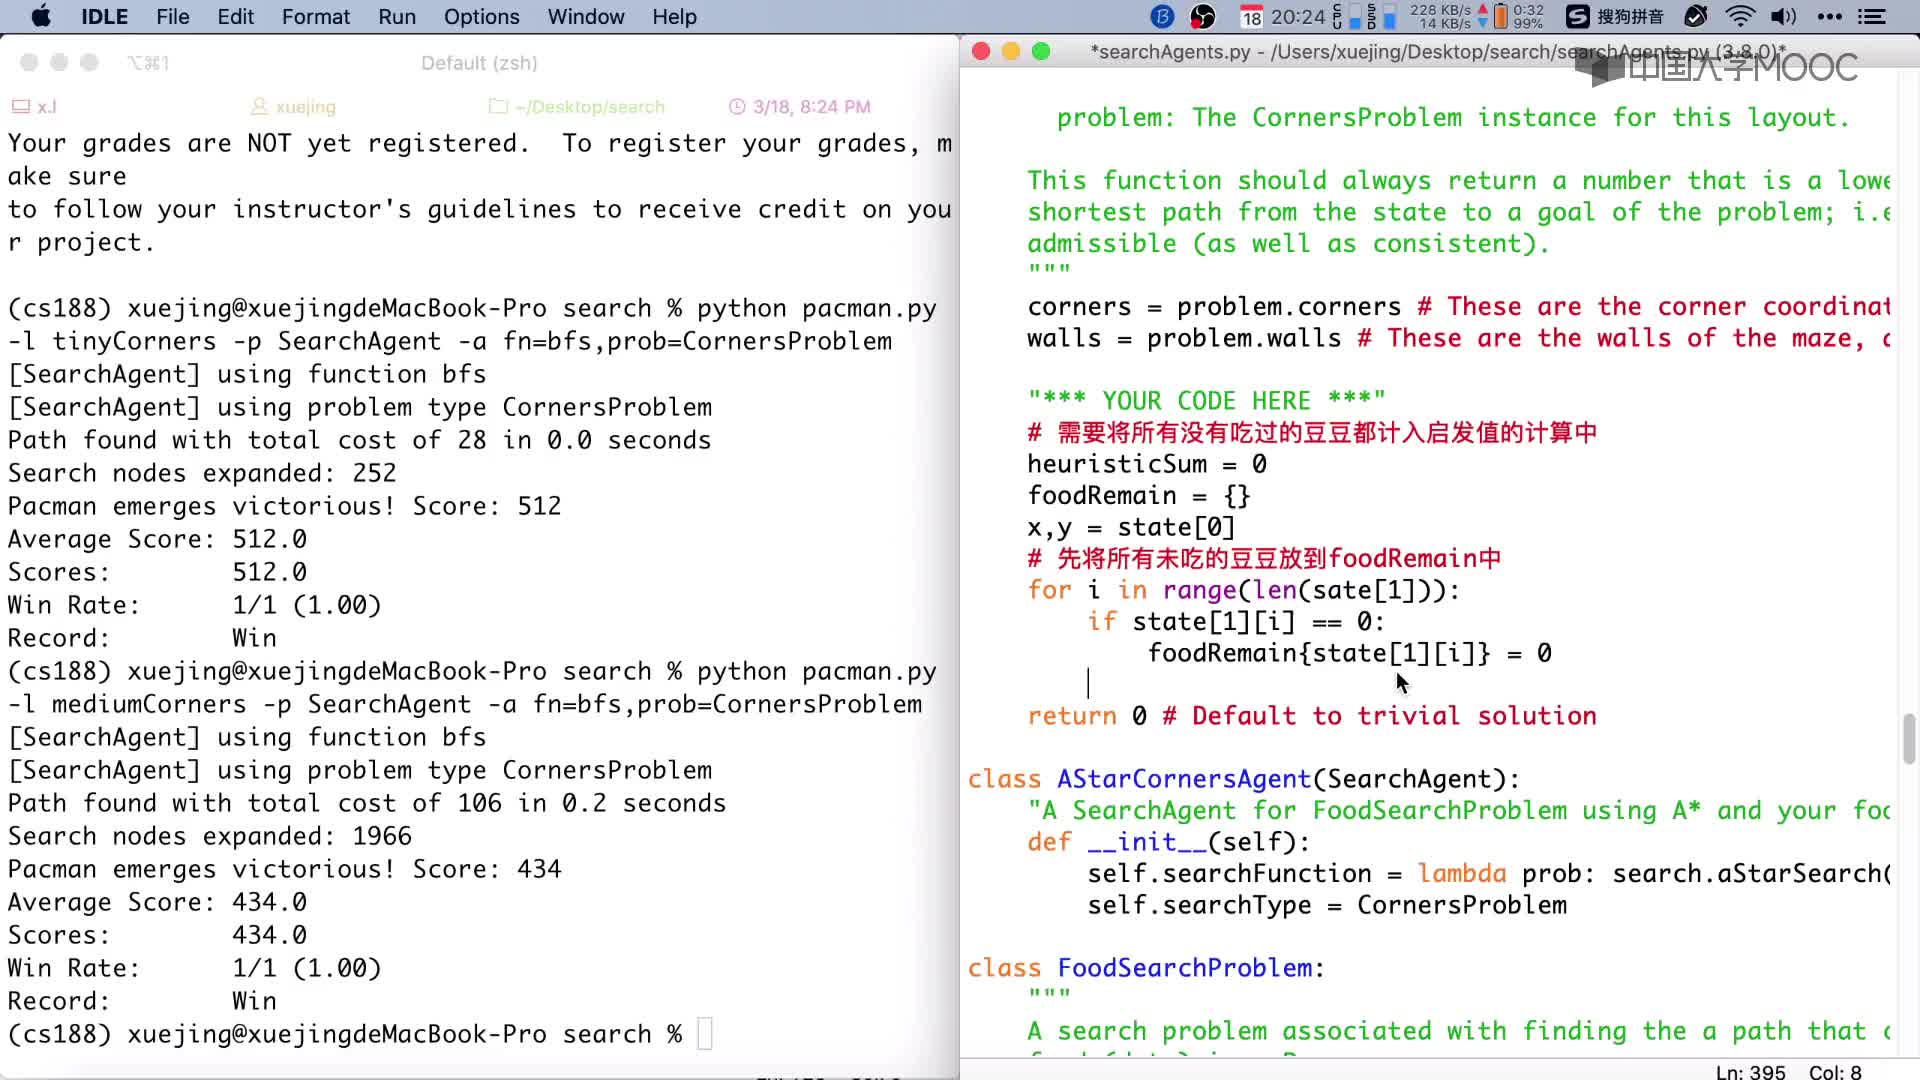Click 'problem: The CornersProblem instance' docstring line
This screenshot has width=1920, height=1080.
pos(1453,118)
